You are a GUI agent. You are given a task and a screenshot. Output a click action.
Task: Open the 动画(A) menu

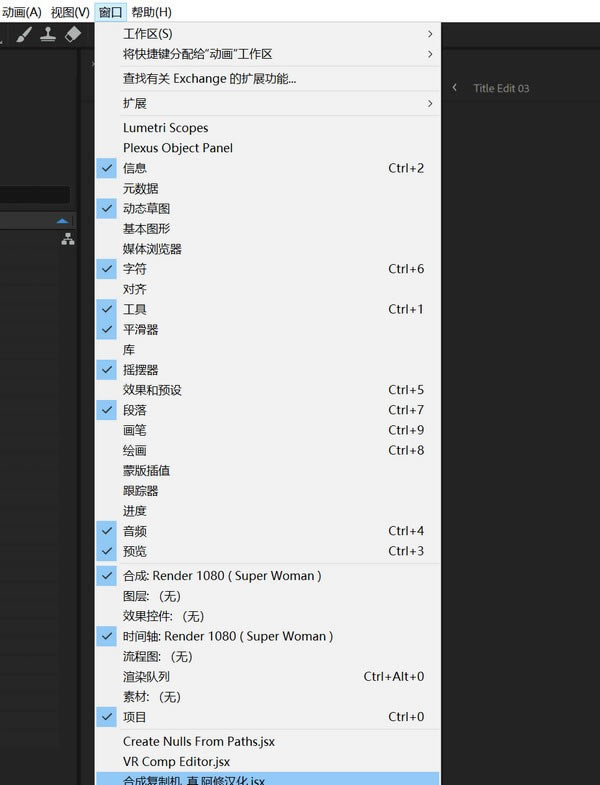pyautogui.click(x=22, y=12)
